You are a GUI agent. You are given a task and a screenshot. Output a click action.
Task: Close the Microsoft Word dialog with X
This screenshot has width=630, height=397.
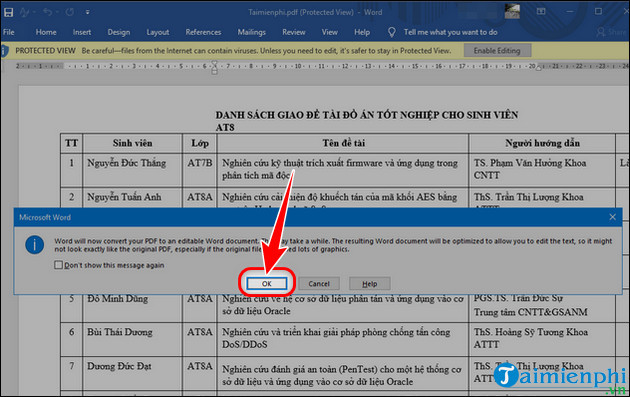click(612, 217)
